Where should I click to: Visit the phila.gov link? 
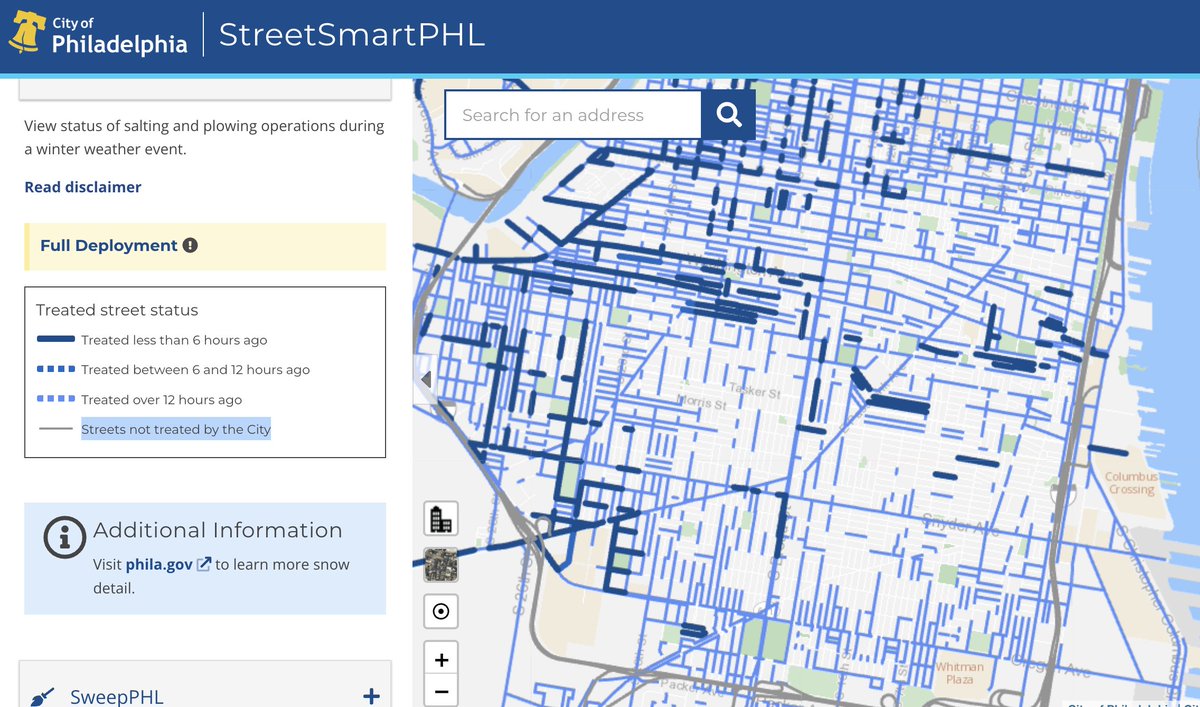159,564
